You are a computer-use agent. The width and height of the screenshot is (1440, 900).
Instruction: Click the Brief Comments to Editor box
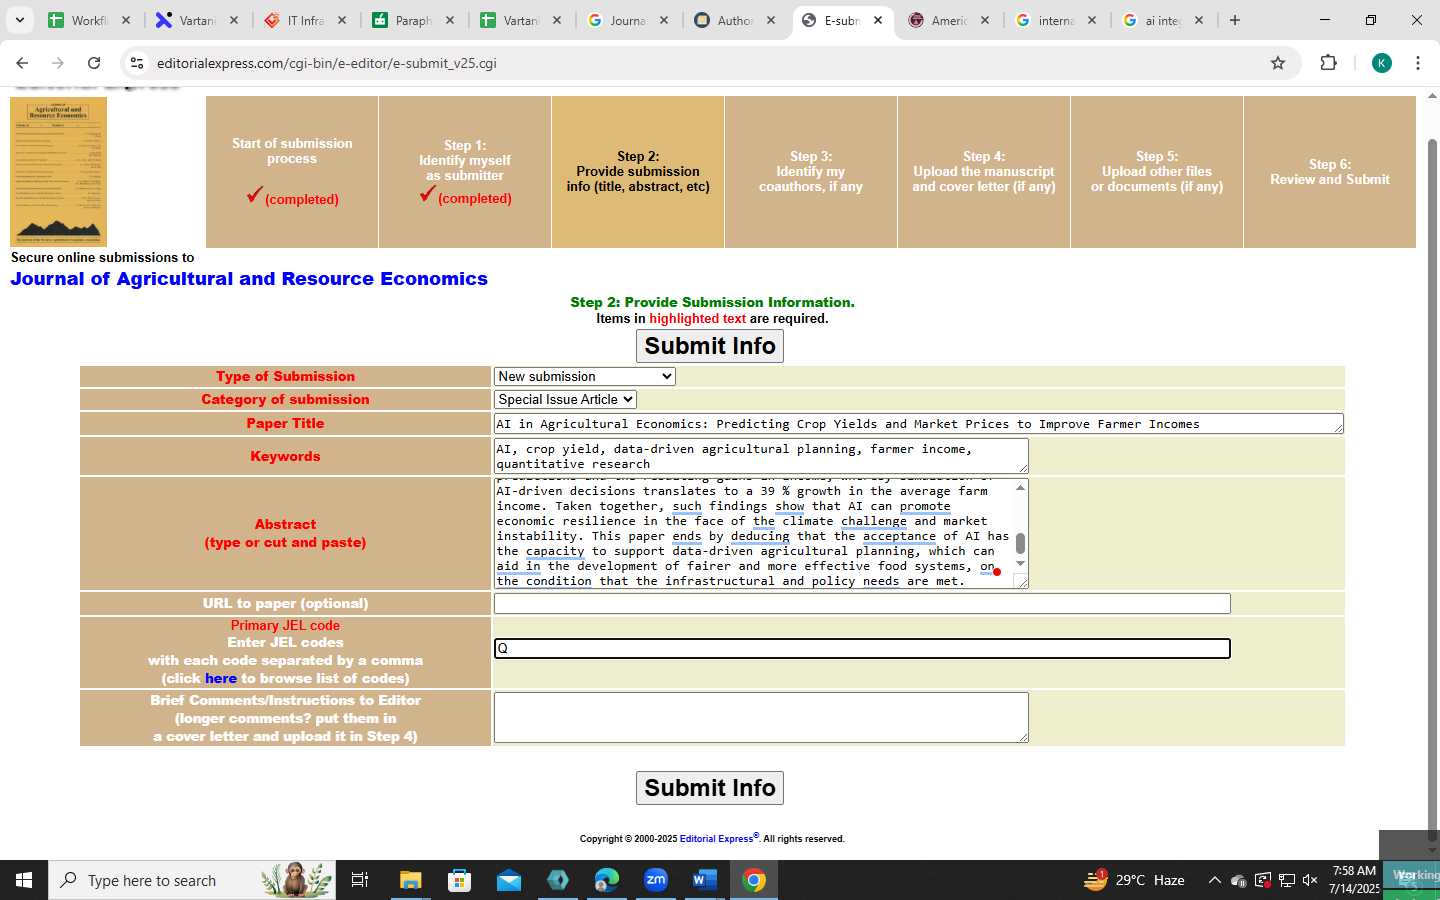point(761,718)
